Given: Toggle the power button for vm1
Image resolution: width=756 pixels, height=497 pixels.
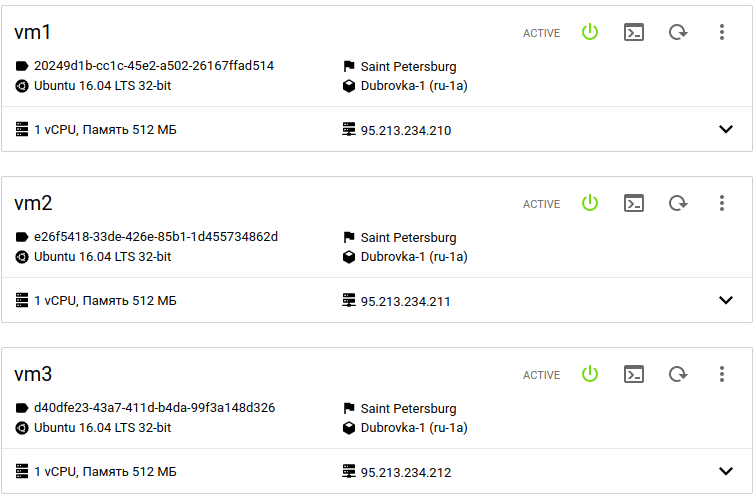Looking at the screenshot, I should point(590,32).
